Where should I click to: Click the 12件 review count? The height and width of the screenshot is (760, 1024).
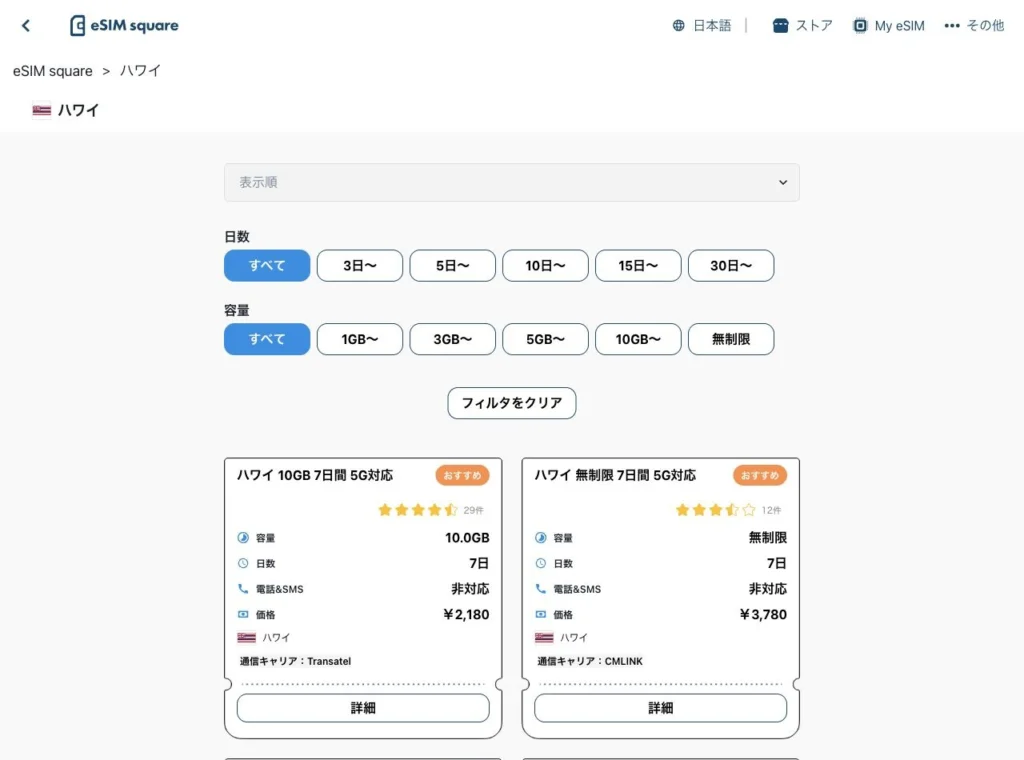click(771, 510)
